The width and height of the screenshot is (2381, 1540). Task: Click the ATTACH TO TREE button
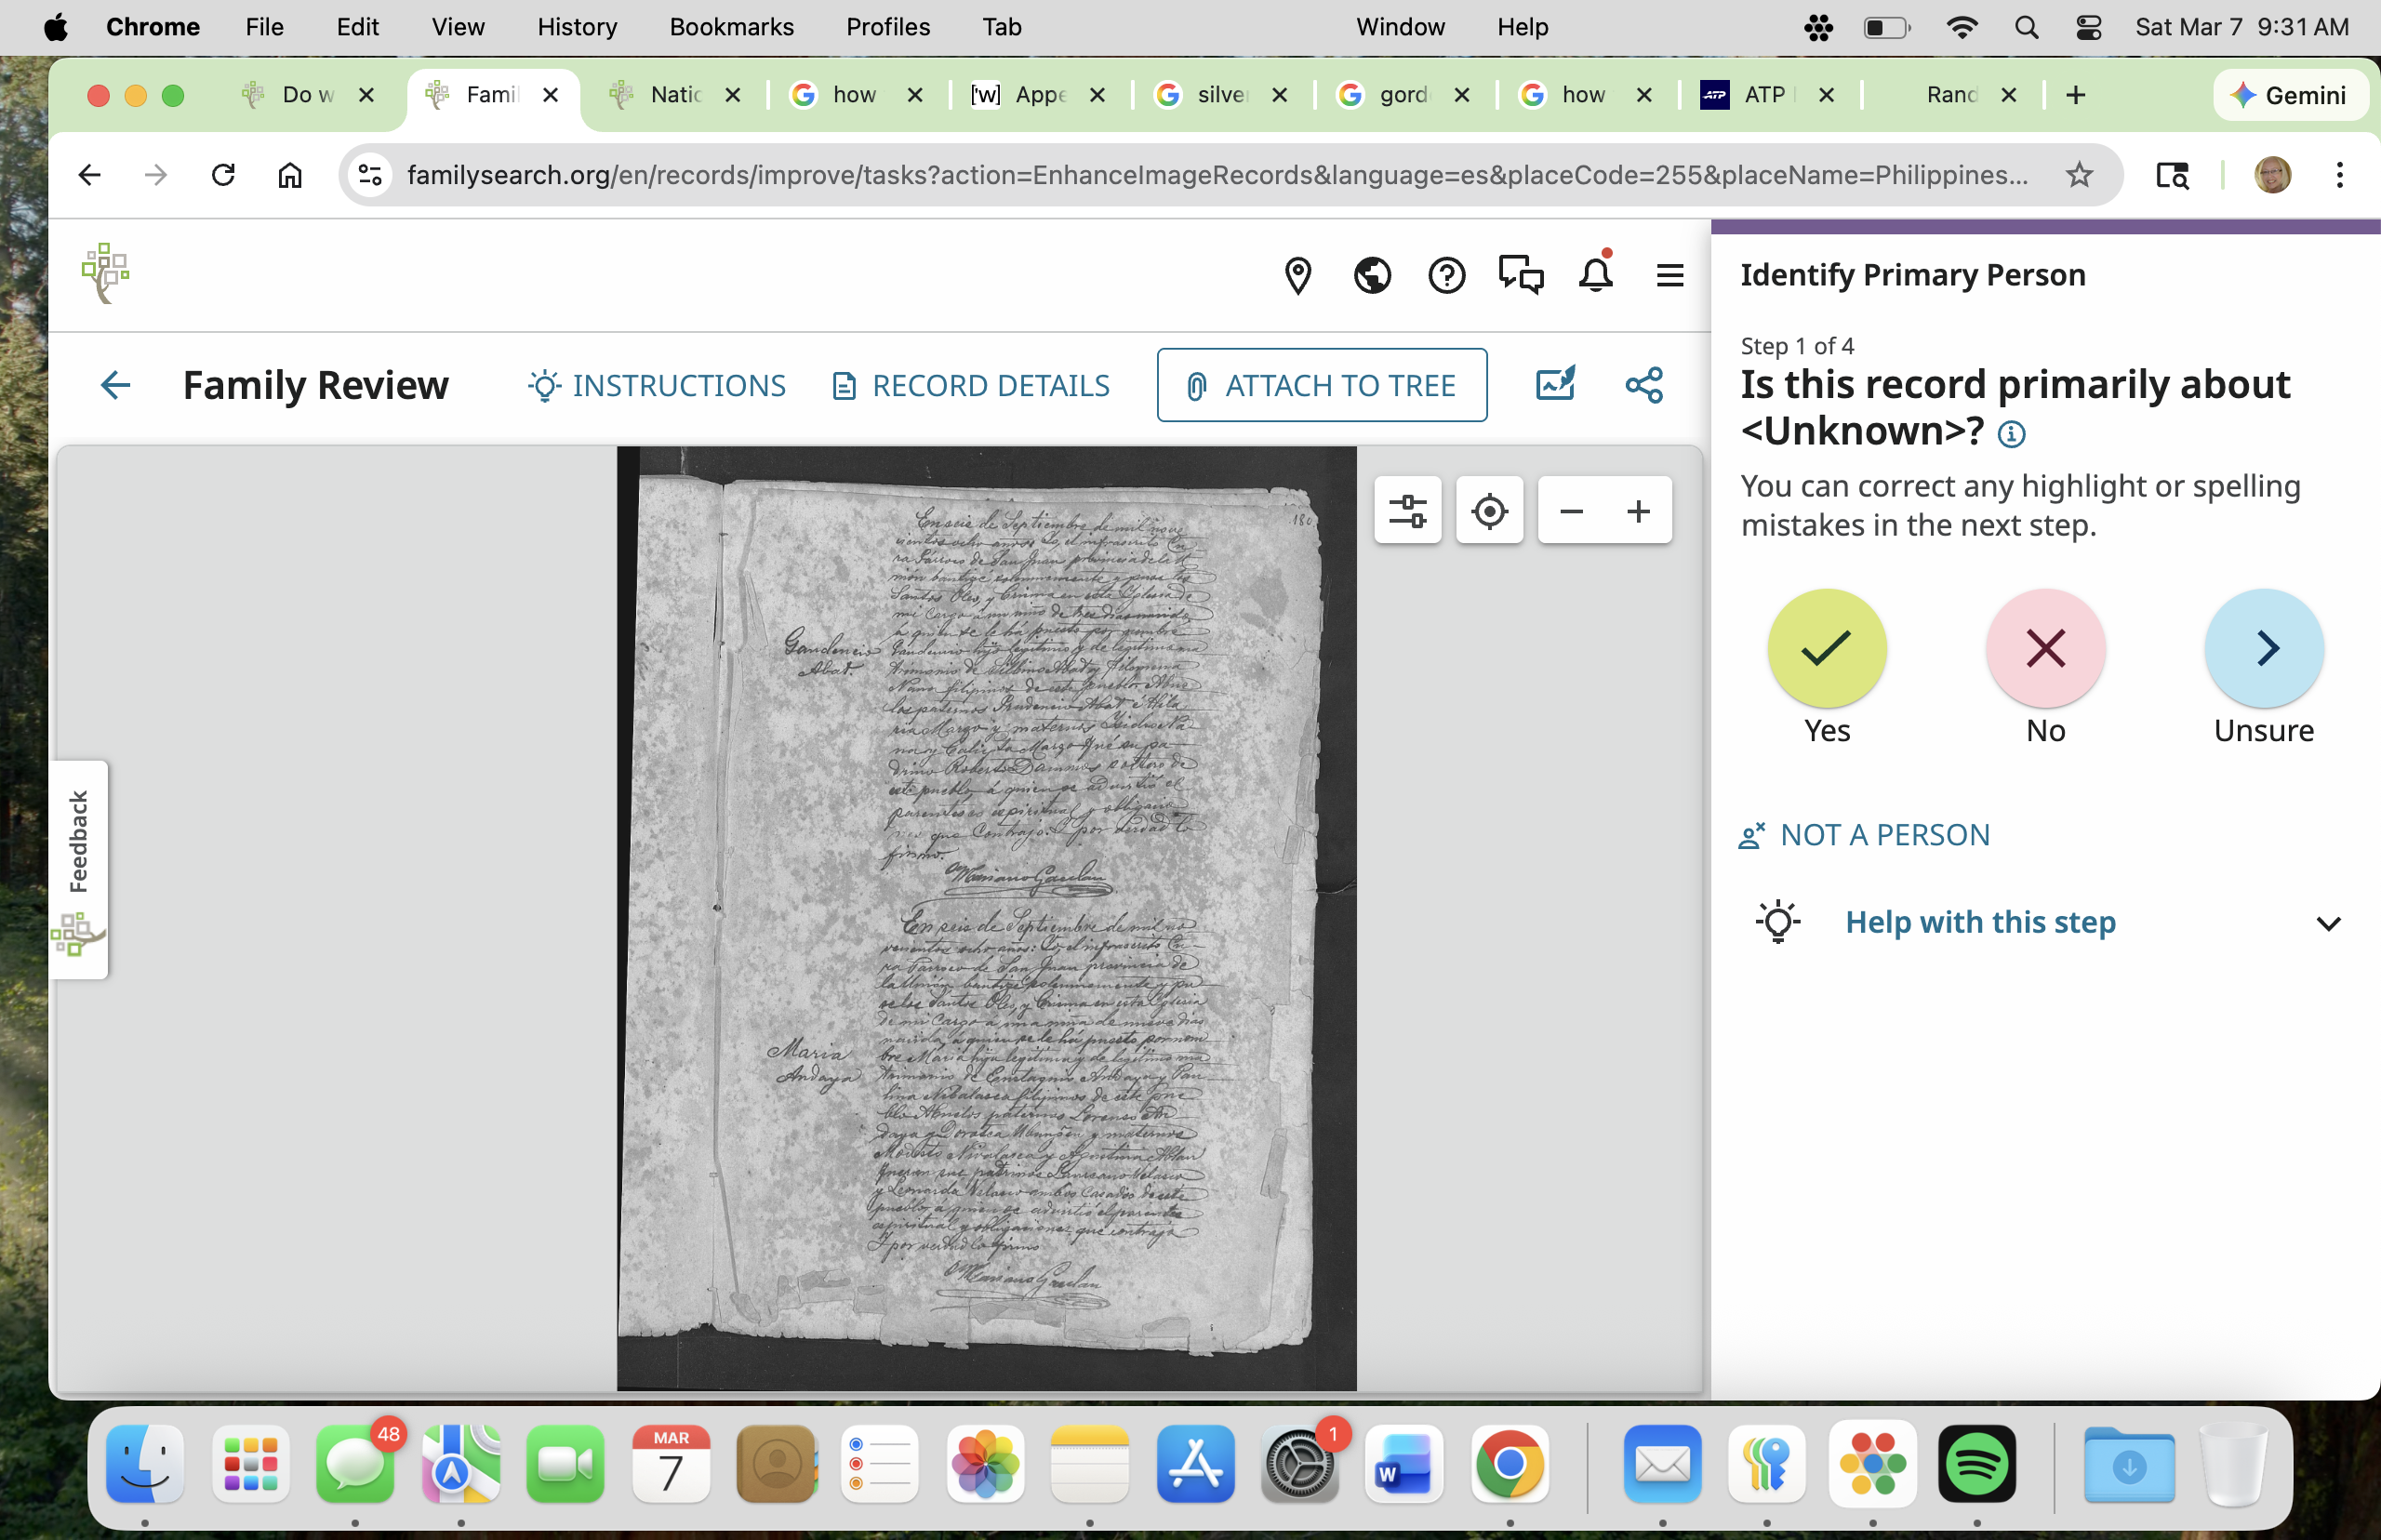pos(1321,385)
